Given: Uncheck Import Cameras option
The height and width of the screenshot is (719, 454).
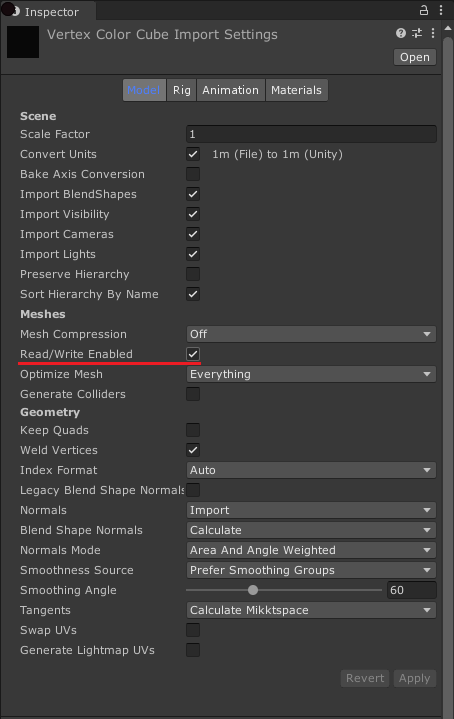Looking at the screenshot, I should click(193, 234).
